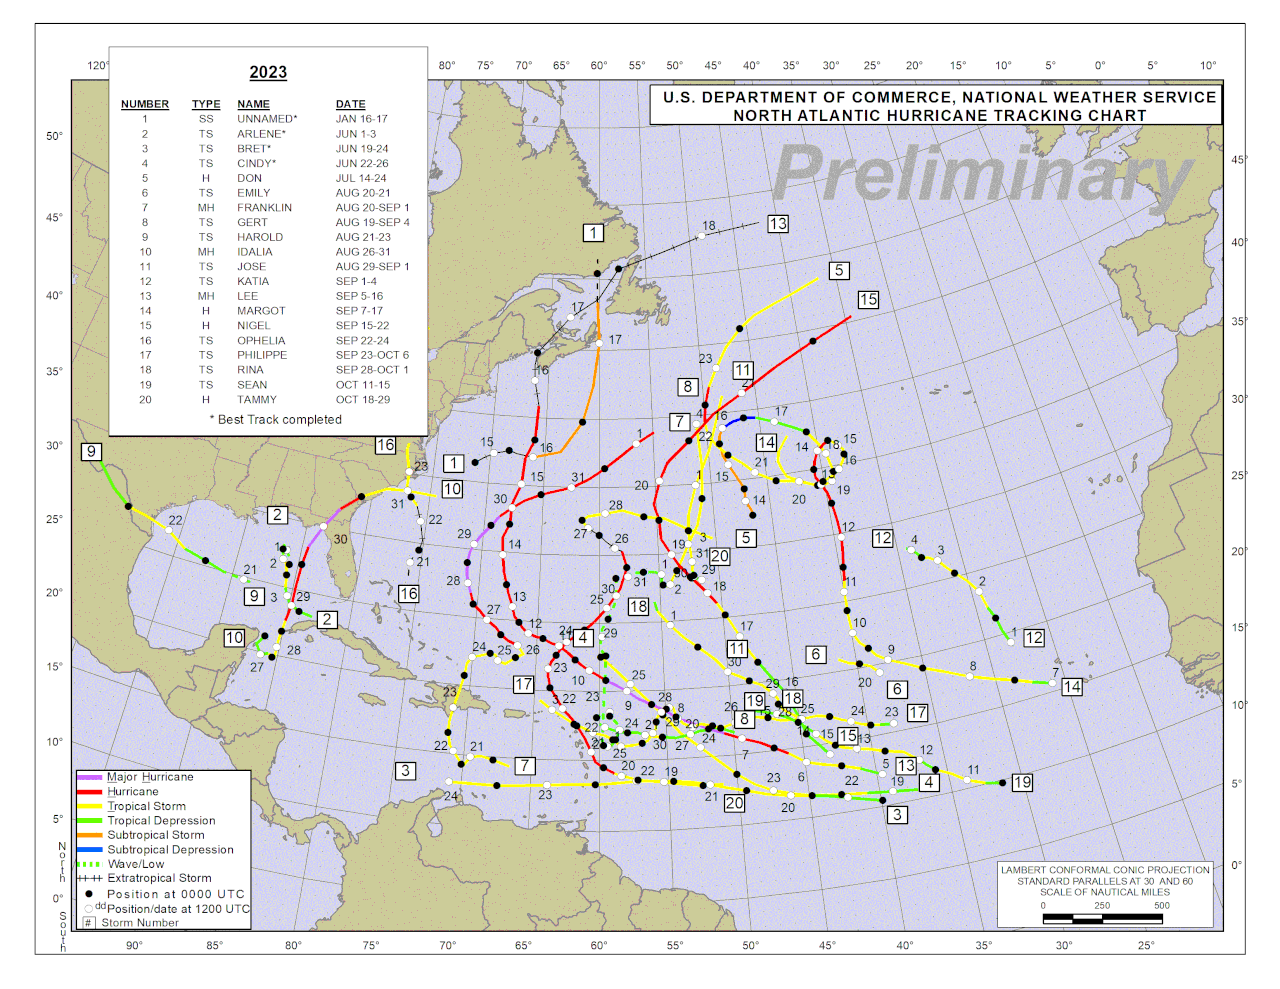Select the orange Subtropical Storm legend swatch

pyautogui.click(x=90, y=835)
